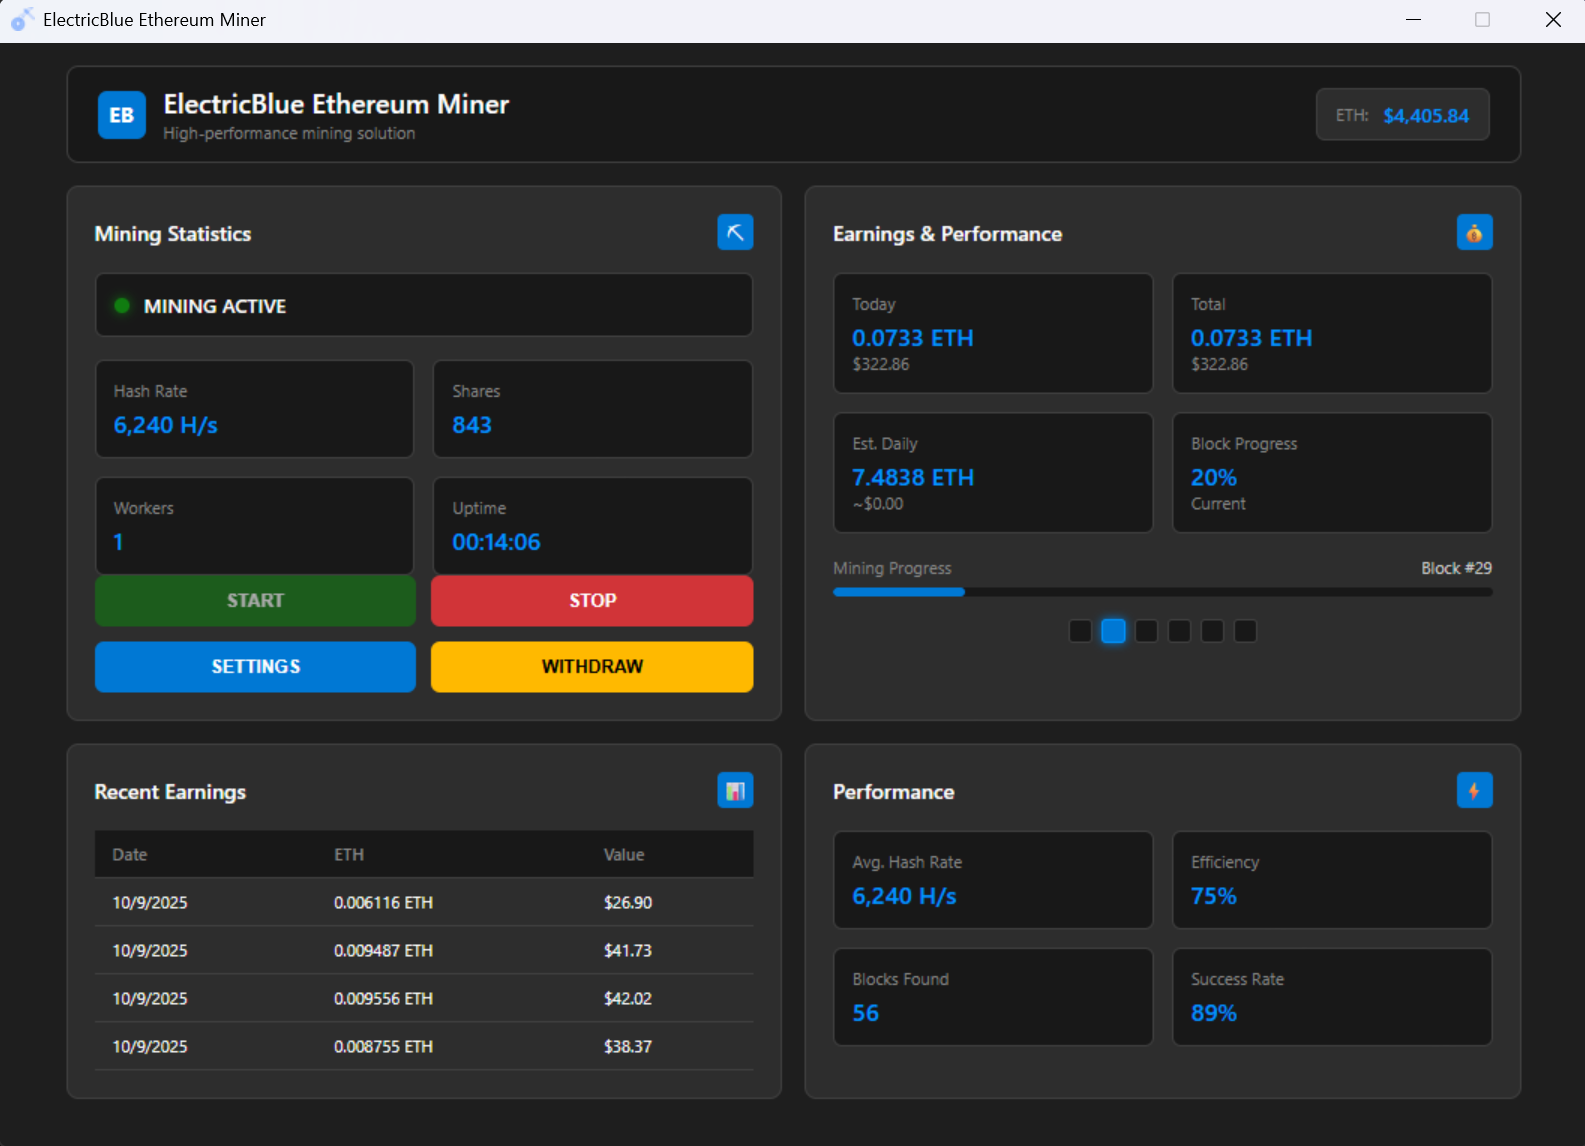The image size is (1585, 1146).
Task: Click the lightning bolt icon in Performance
Action: pos(1474,791)
